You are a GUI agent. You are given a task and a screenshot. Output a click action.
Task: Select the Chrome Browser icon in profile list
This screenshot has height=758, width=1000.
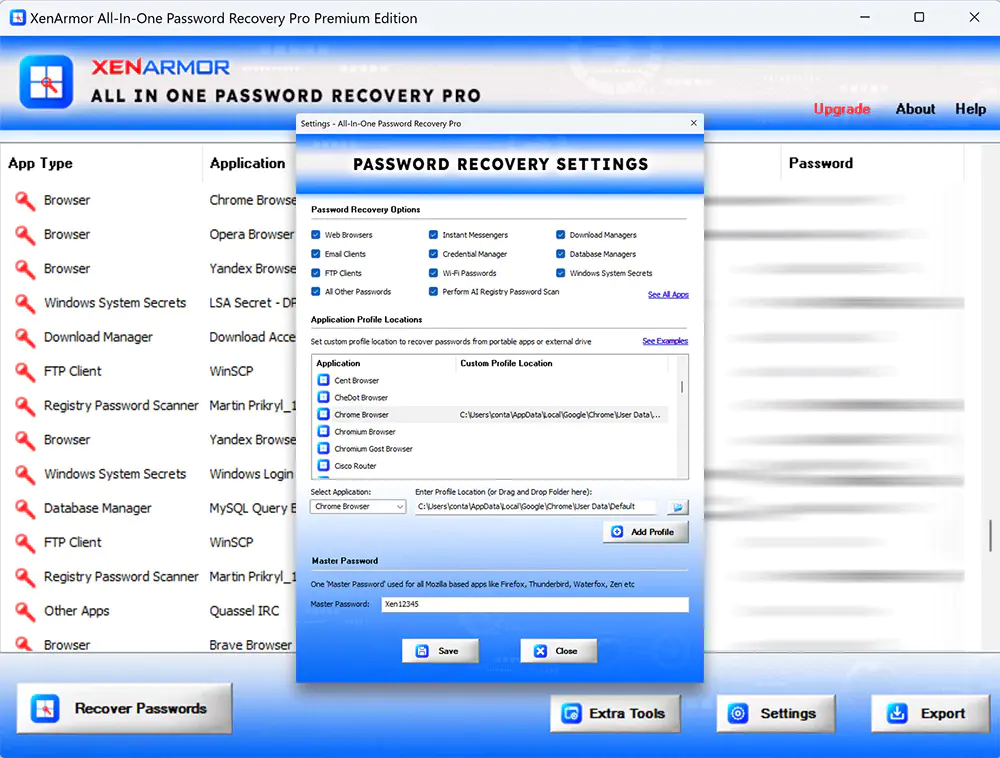(x=324, y=414)
